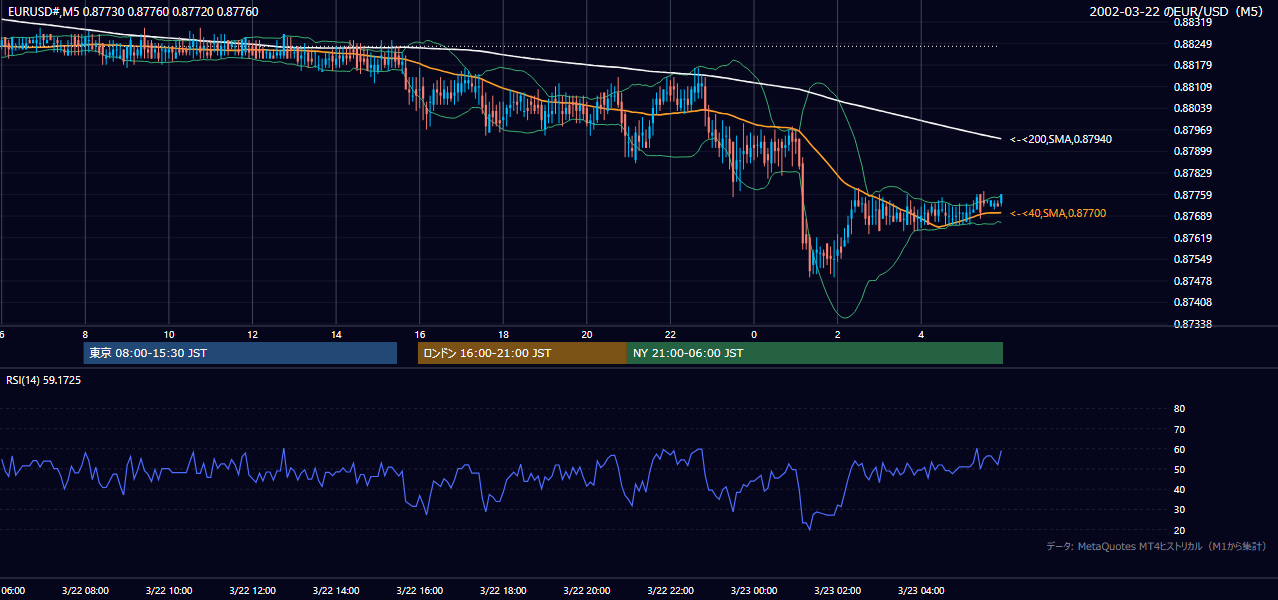Viewport: 1278px width, 600px height.
Task: Click the NY 21:00-06:00 JST session bar
Action: [x=815, y=353]
